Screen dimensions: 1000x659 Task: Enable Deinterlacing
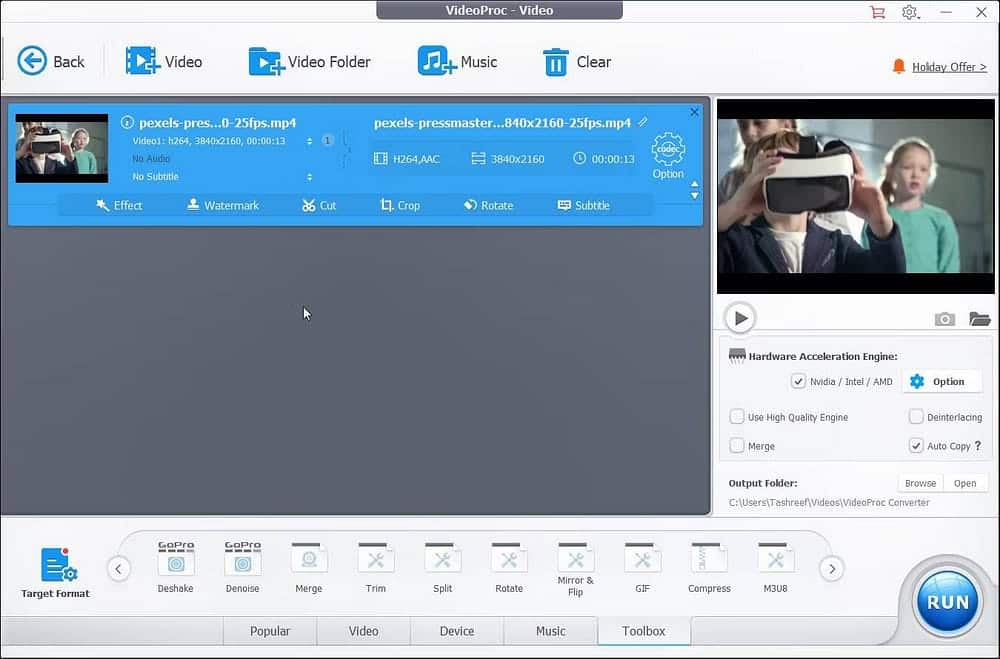pyautogui.click(x=915, y=417)
